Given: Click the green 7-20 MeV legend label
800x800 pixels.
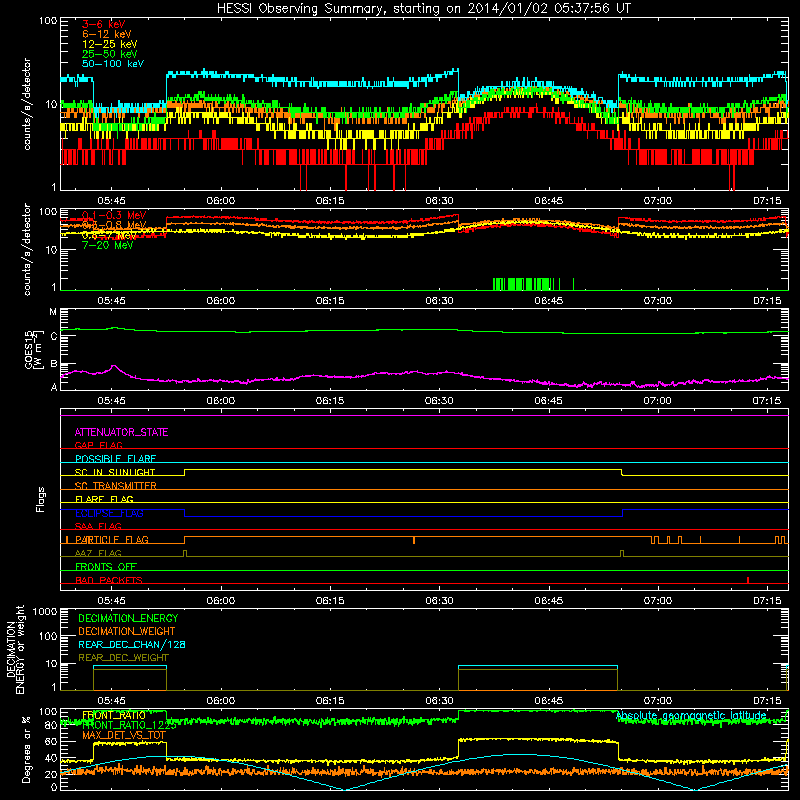Looking at the screenshot, I should 108,245.
